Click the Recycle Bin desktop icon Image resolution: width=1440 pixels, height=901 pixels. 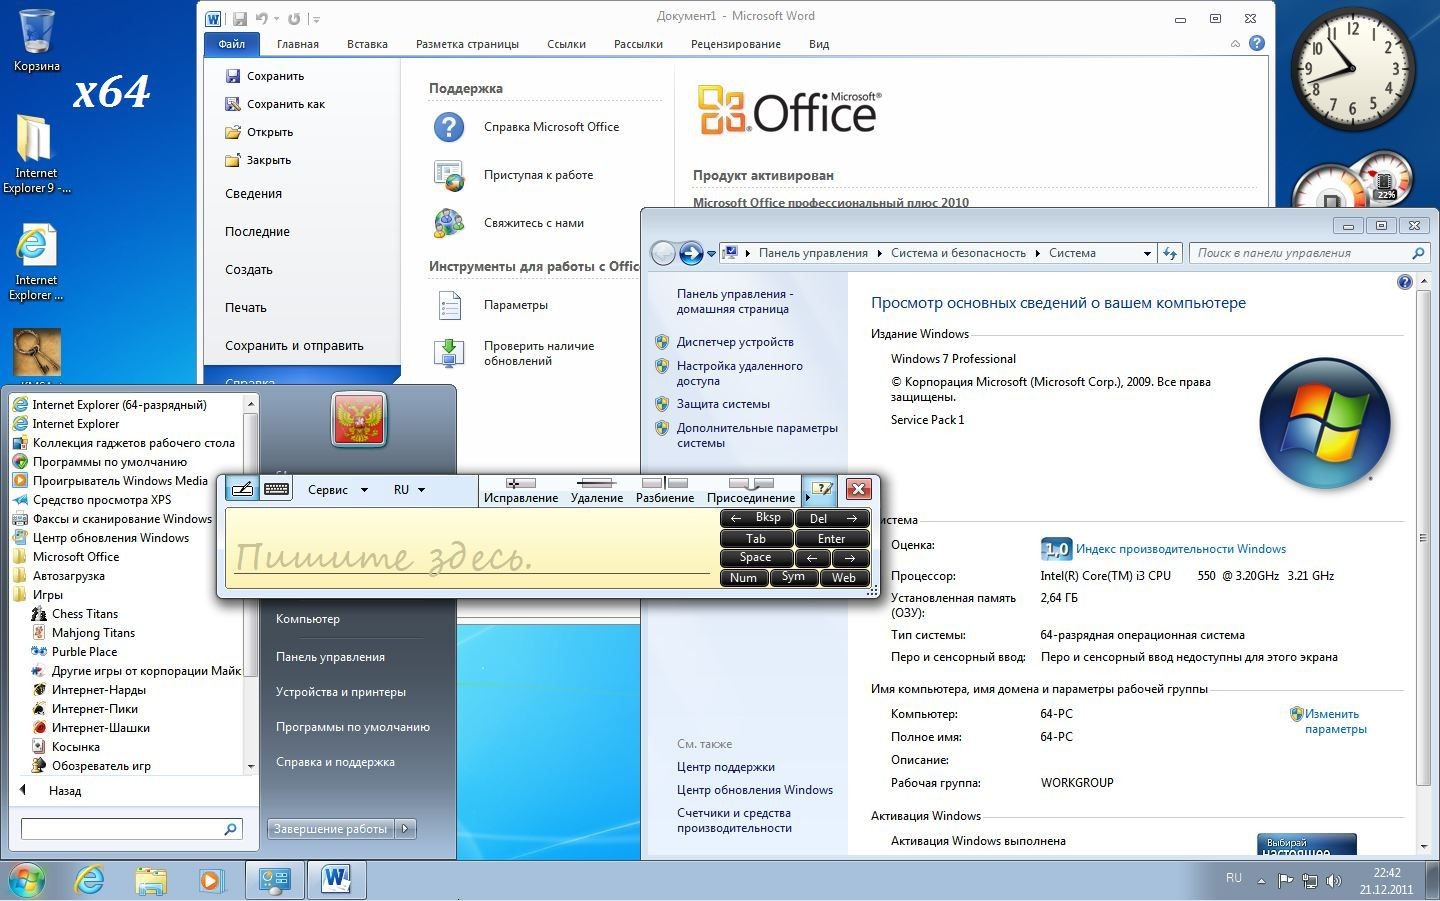click(x=37, y=40)
